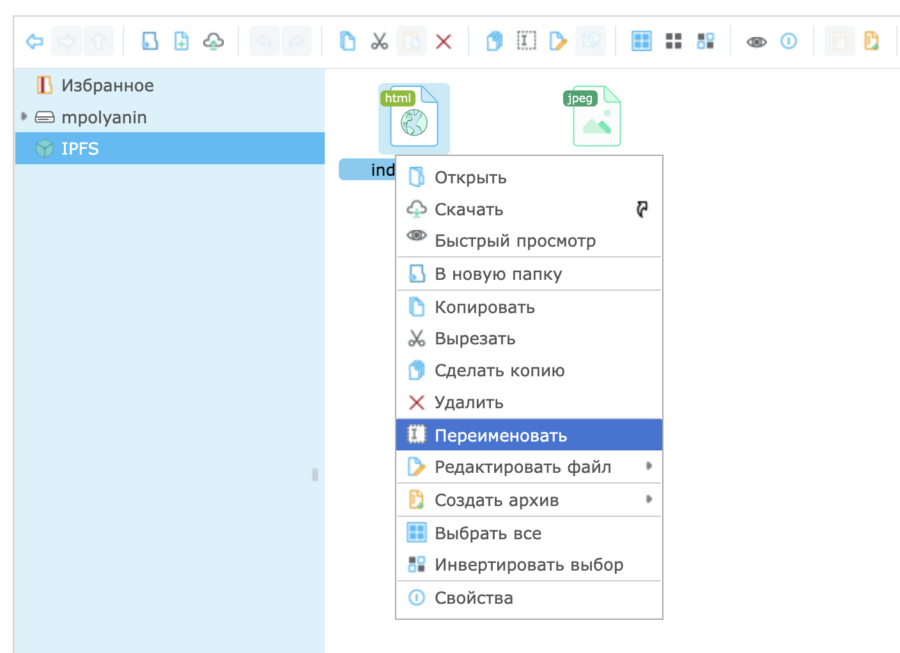Click the info properties icon in the toolbar
Image resolution: width=900 pixels, height=653 pixels.
789,41
